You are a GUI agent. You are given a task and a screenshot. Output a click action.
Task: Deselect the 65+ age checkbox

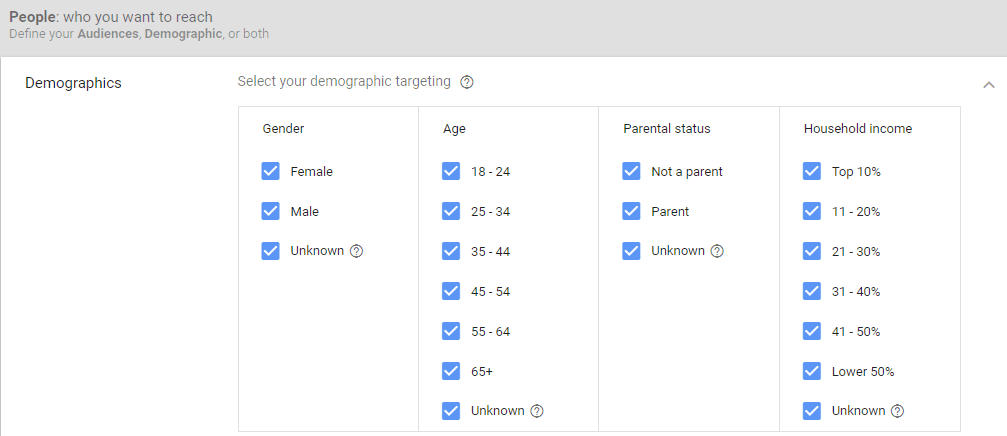451,371
